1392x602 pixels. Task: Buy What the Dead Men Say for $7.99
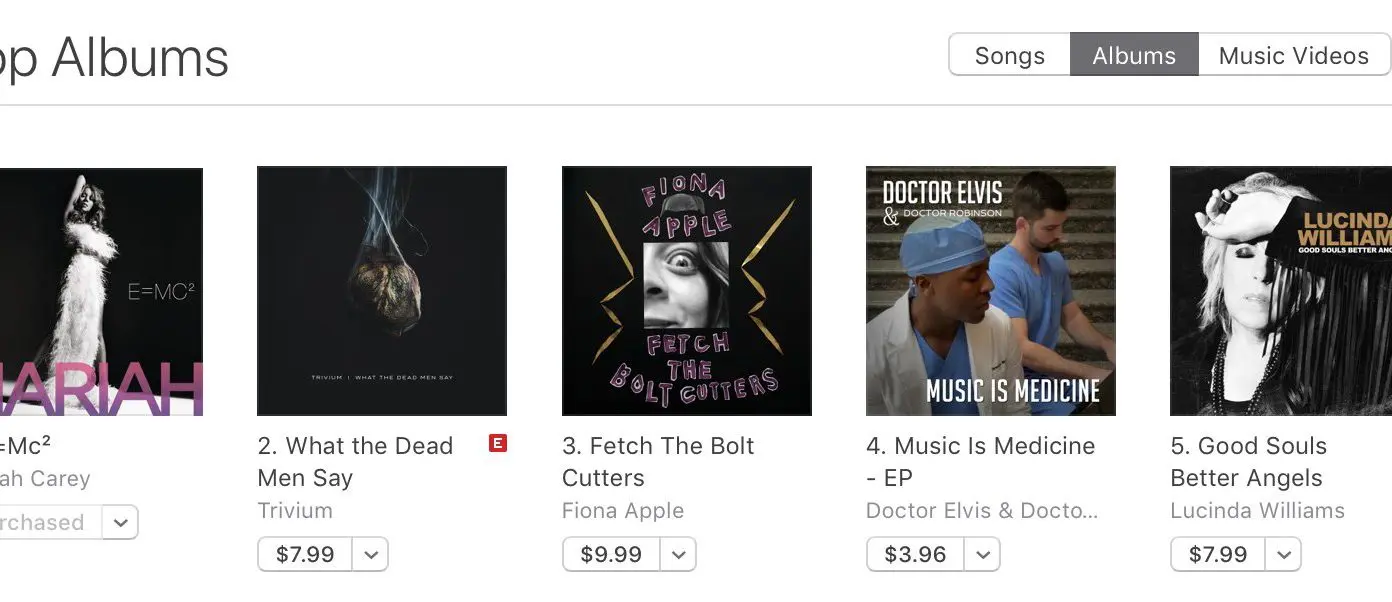click(305, 554)
